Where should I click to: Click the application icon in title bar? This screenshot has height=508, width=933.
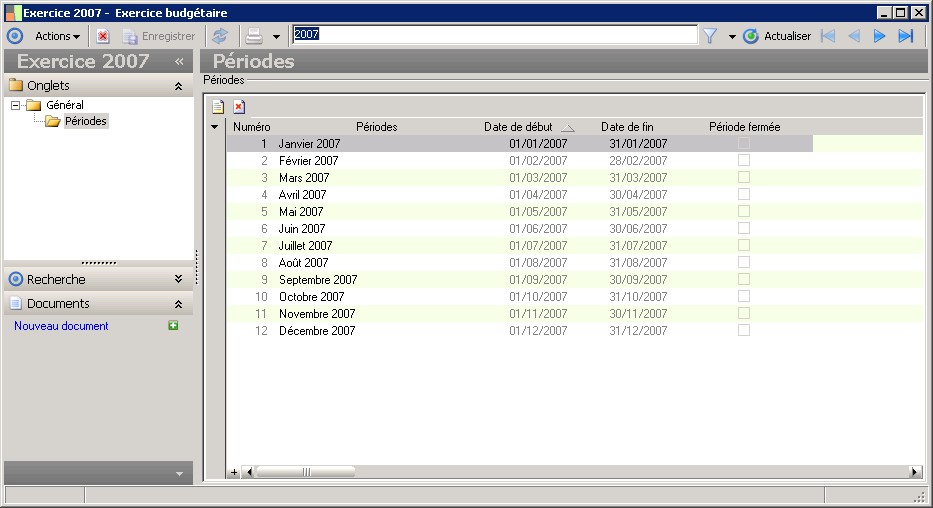click(13, 12)
